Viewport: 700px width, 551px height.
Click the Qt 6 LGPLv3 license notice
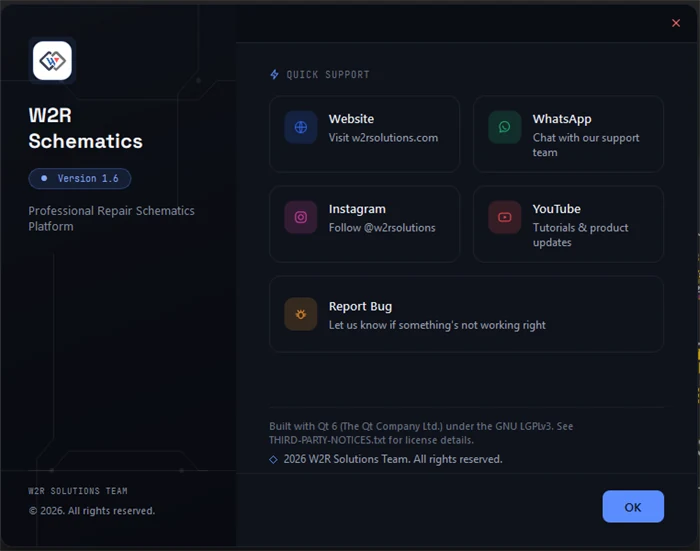[x=421, y=433]
